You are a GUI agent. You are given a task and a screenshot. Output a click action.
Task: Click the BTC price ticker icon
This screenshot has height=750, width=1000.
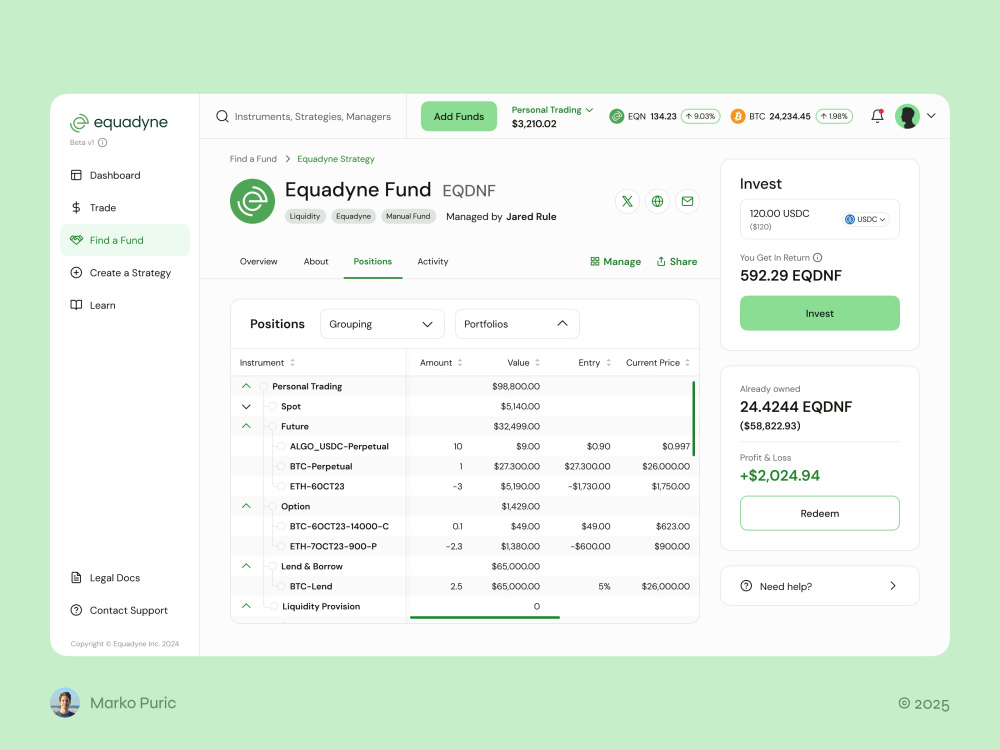[738, 116]
